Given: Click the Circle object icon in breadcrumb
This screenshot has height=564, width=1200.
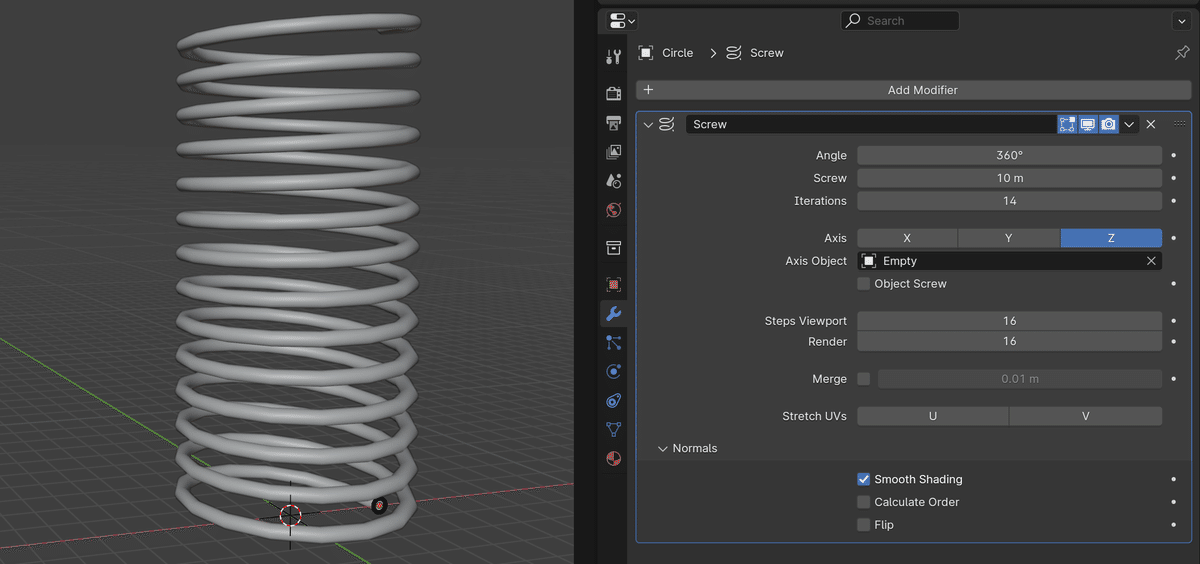Looking at the screenshot, I should pyautogui.click(x=646, y=53).
